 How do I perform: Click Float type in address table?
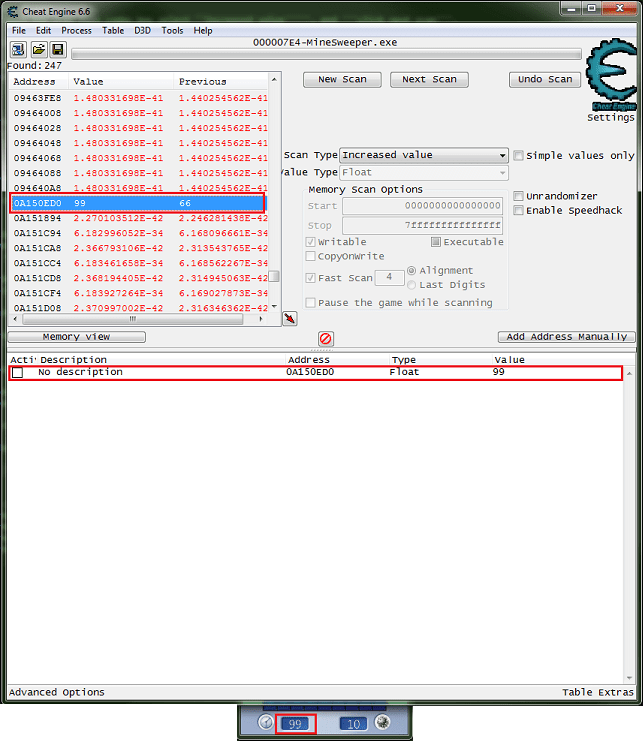coord(404,372)
